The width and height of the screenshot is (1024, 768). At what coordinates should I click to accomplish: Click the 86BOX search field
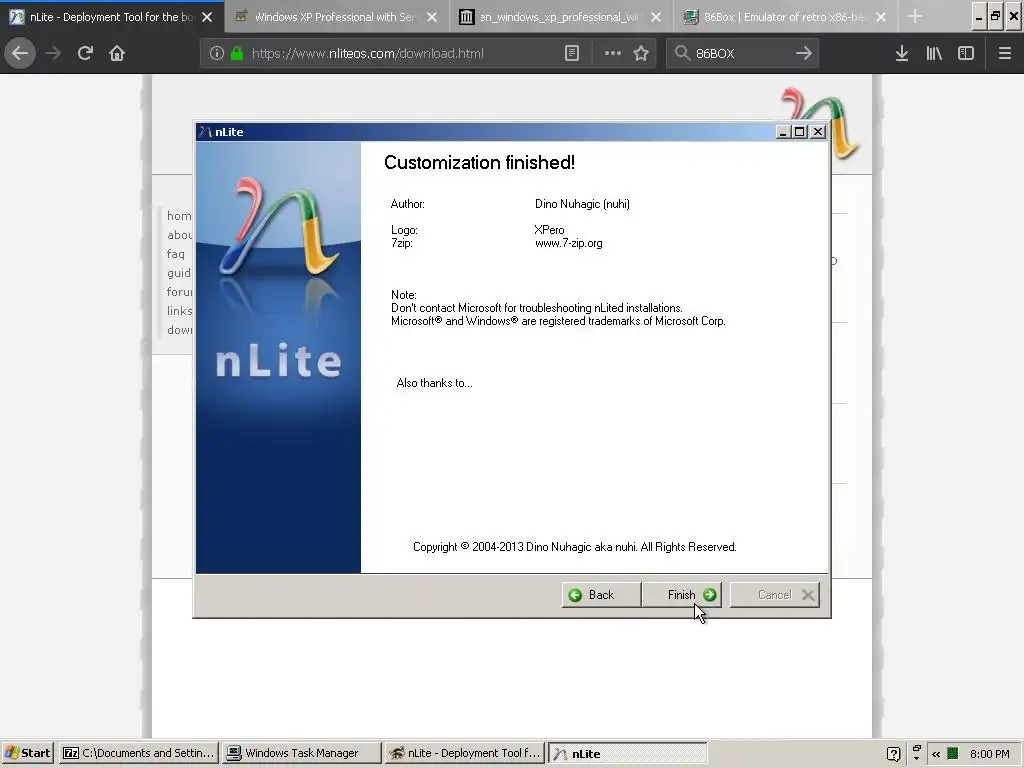coord(741,54)
